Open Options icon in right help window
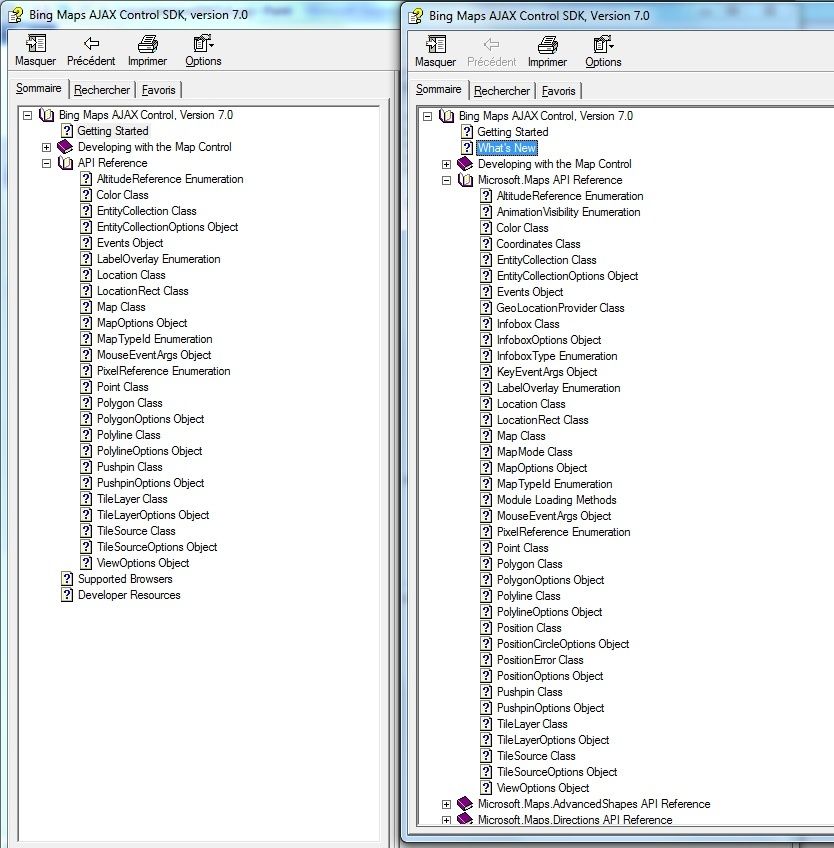This screenshot has width=834, height=848. coord(603,44)
